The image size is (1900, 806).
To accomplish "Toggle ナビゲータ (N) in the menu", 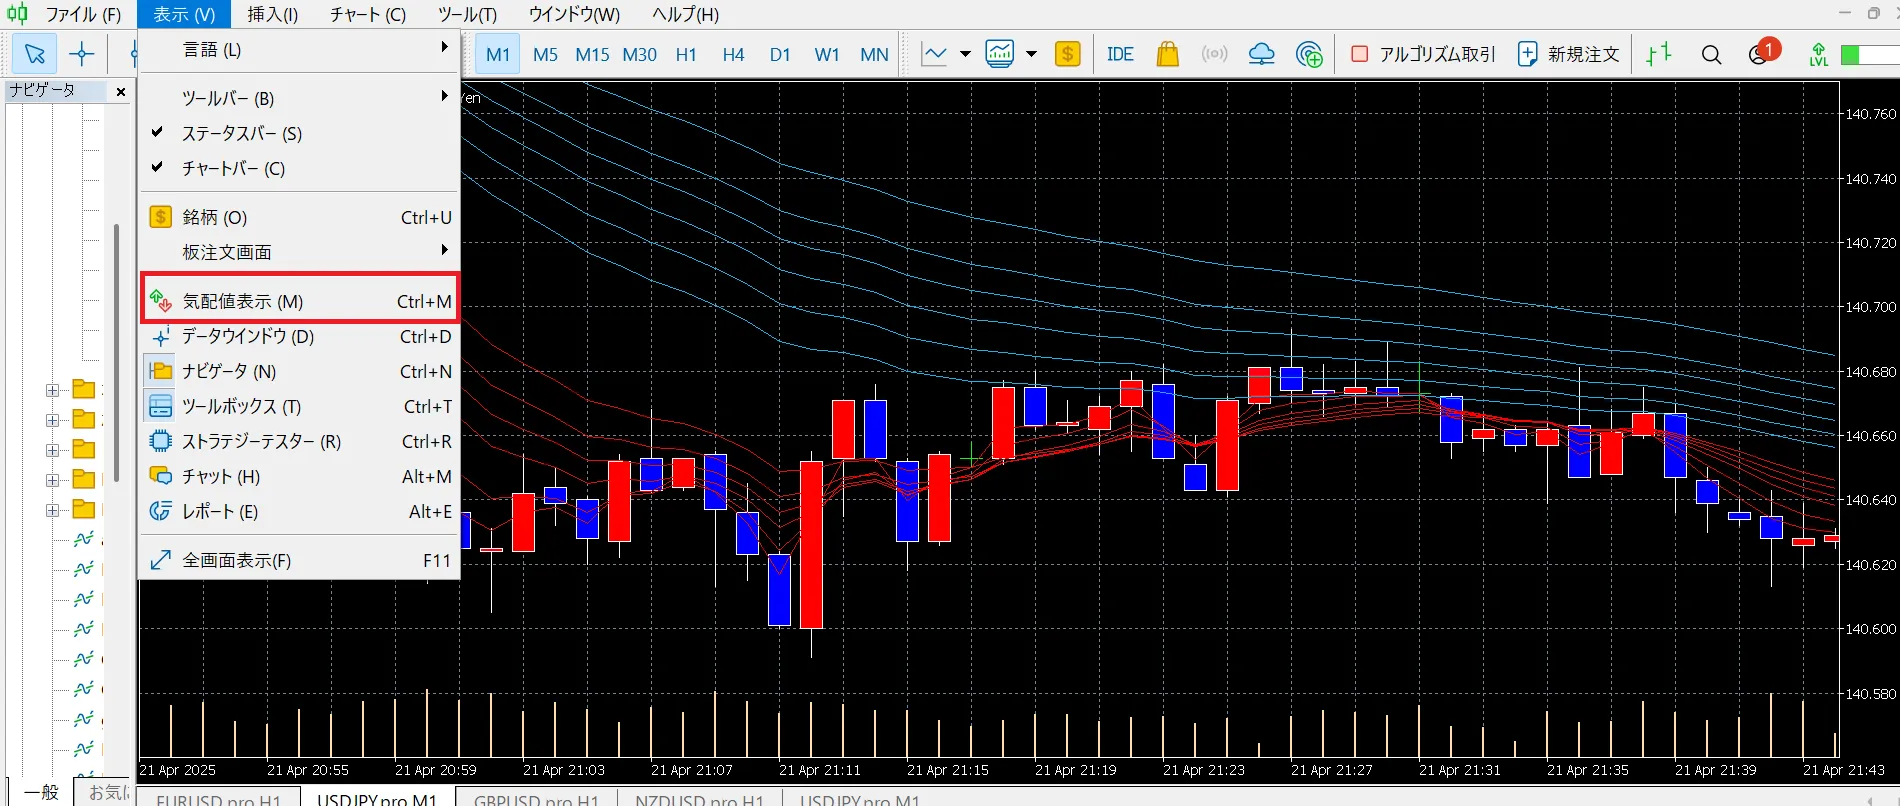I will coord(300,371).
